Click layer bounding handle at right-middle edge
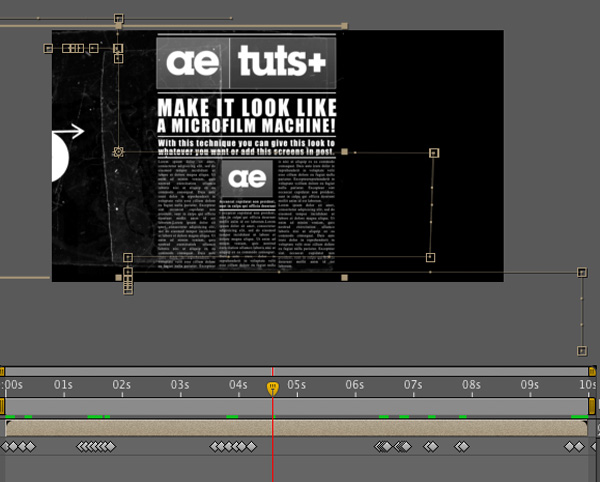 click(x=344, y=152)
